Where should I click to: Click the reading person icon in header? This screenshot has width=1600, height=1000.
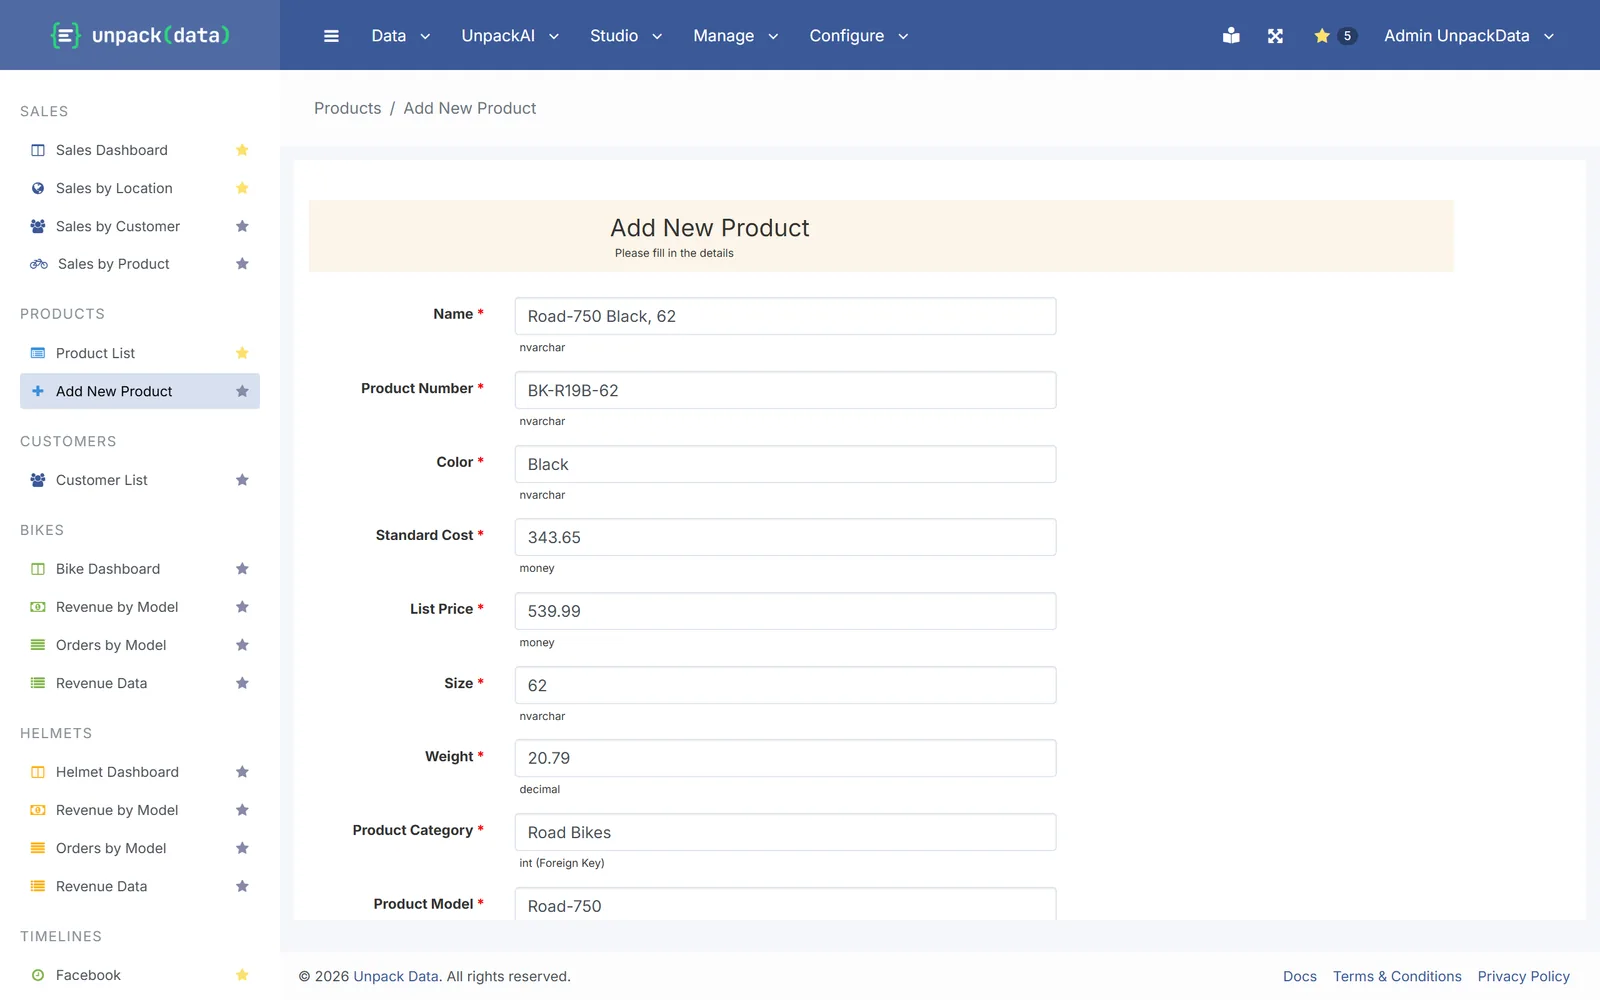pyautogui.click(x=1231, y=36)
